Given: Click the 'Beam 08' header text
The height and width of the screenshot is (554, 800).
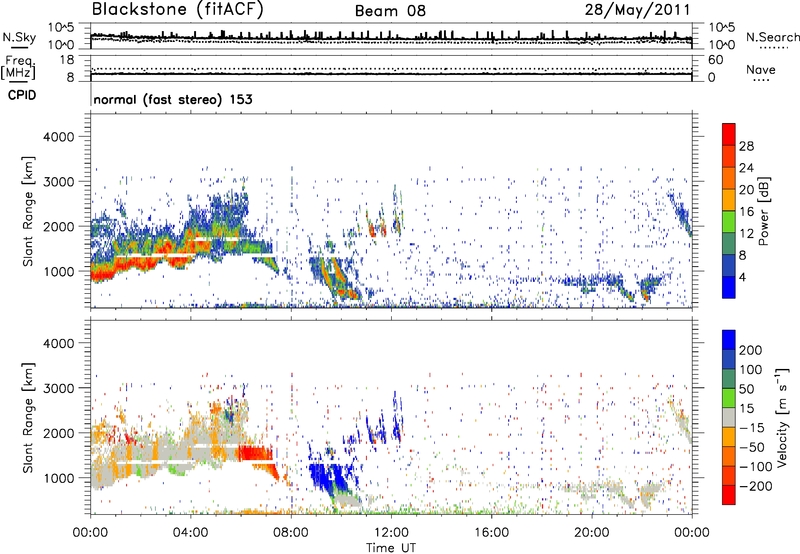Looking at the screenshot, I should [390, 11].
